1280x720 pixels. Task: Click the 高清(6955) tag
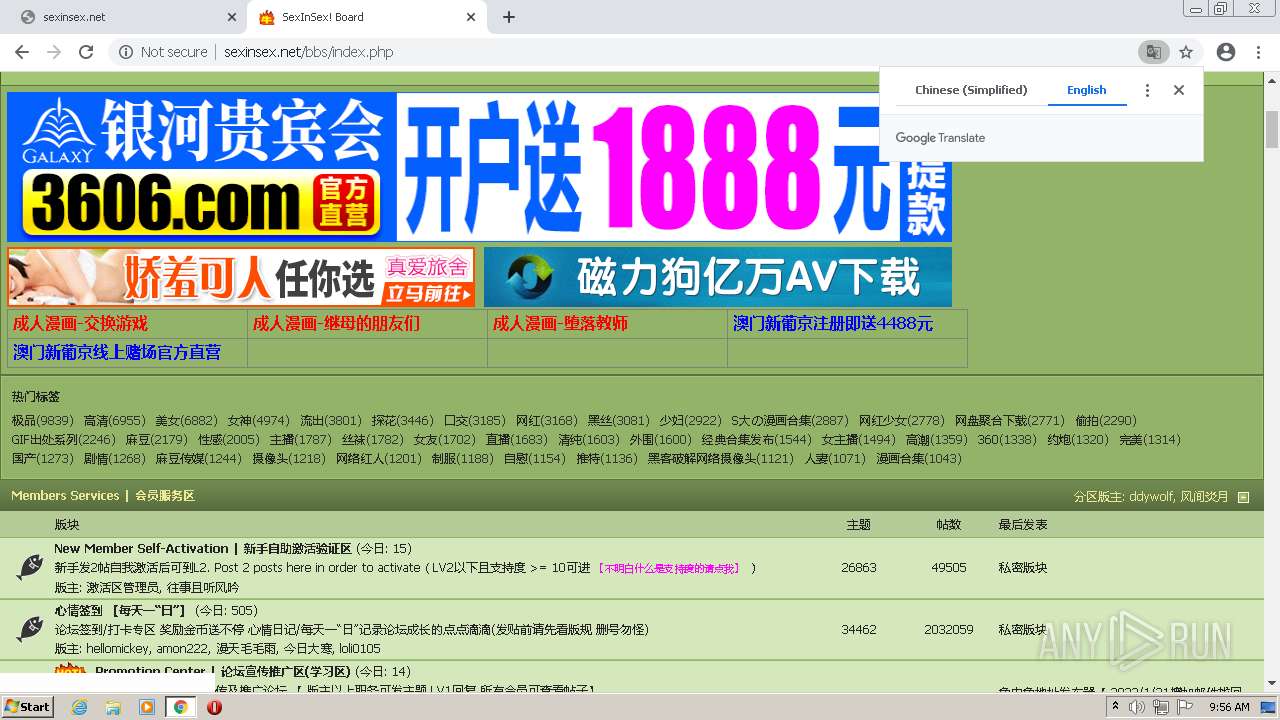pyautogui.click(x=114, y=421)
